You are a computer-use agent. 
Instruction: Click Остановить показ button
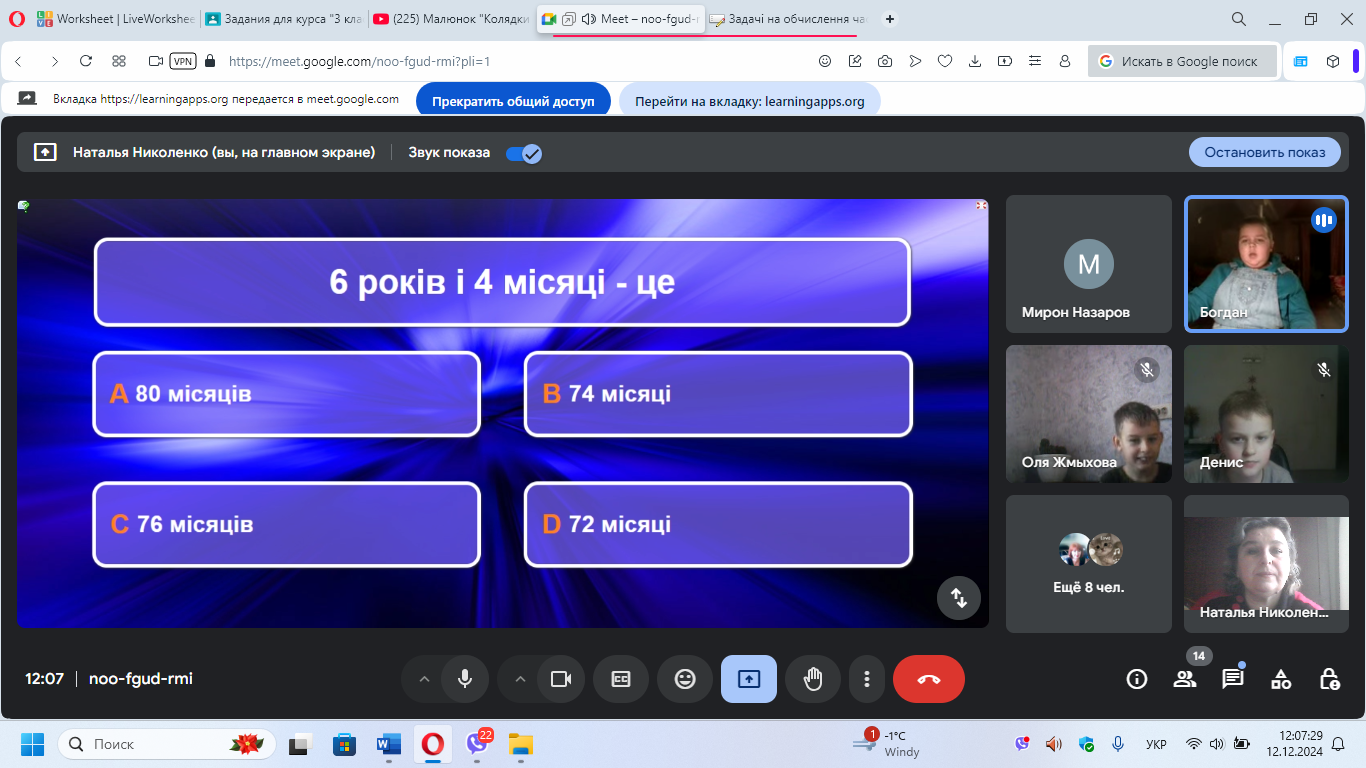point(1265,152)
